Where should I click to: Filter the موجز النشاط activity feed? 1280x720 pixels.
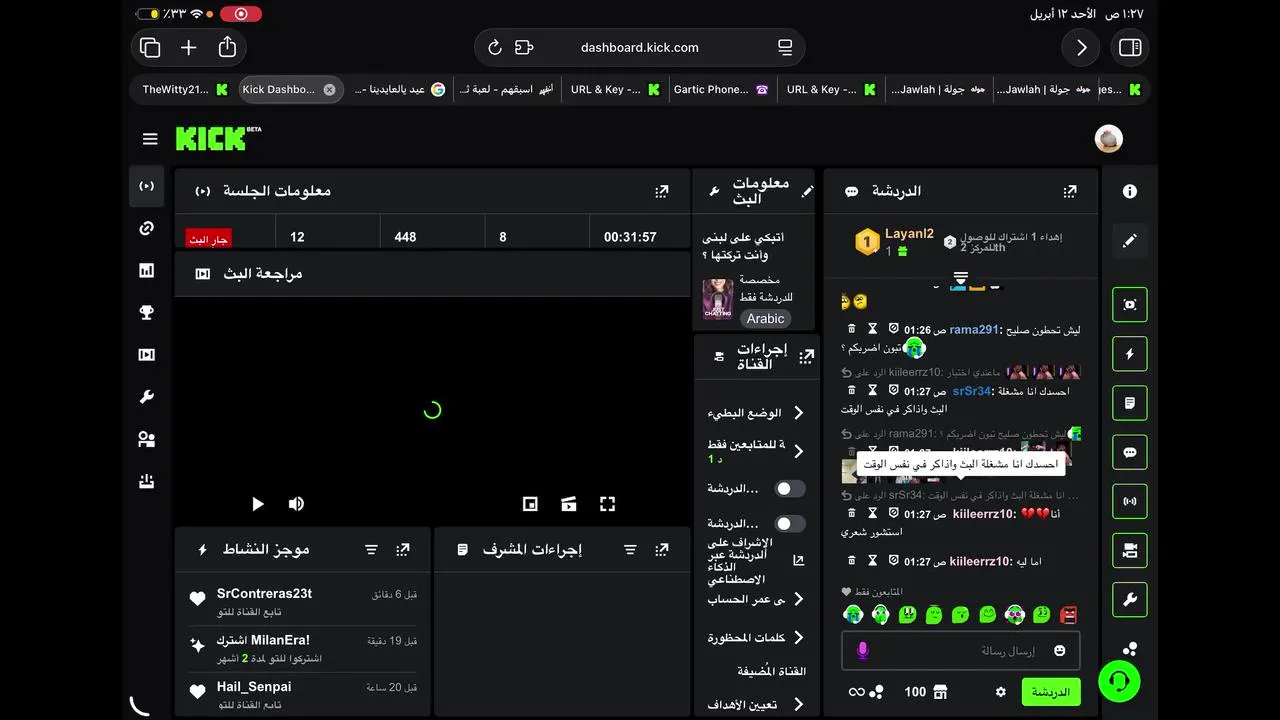(x=371, y=550)
